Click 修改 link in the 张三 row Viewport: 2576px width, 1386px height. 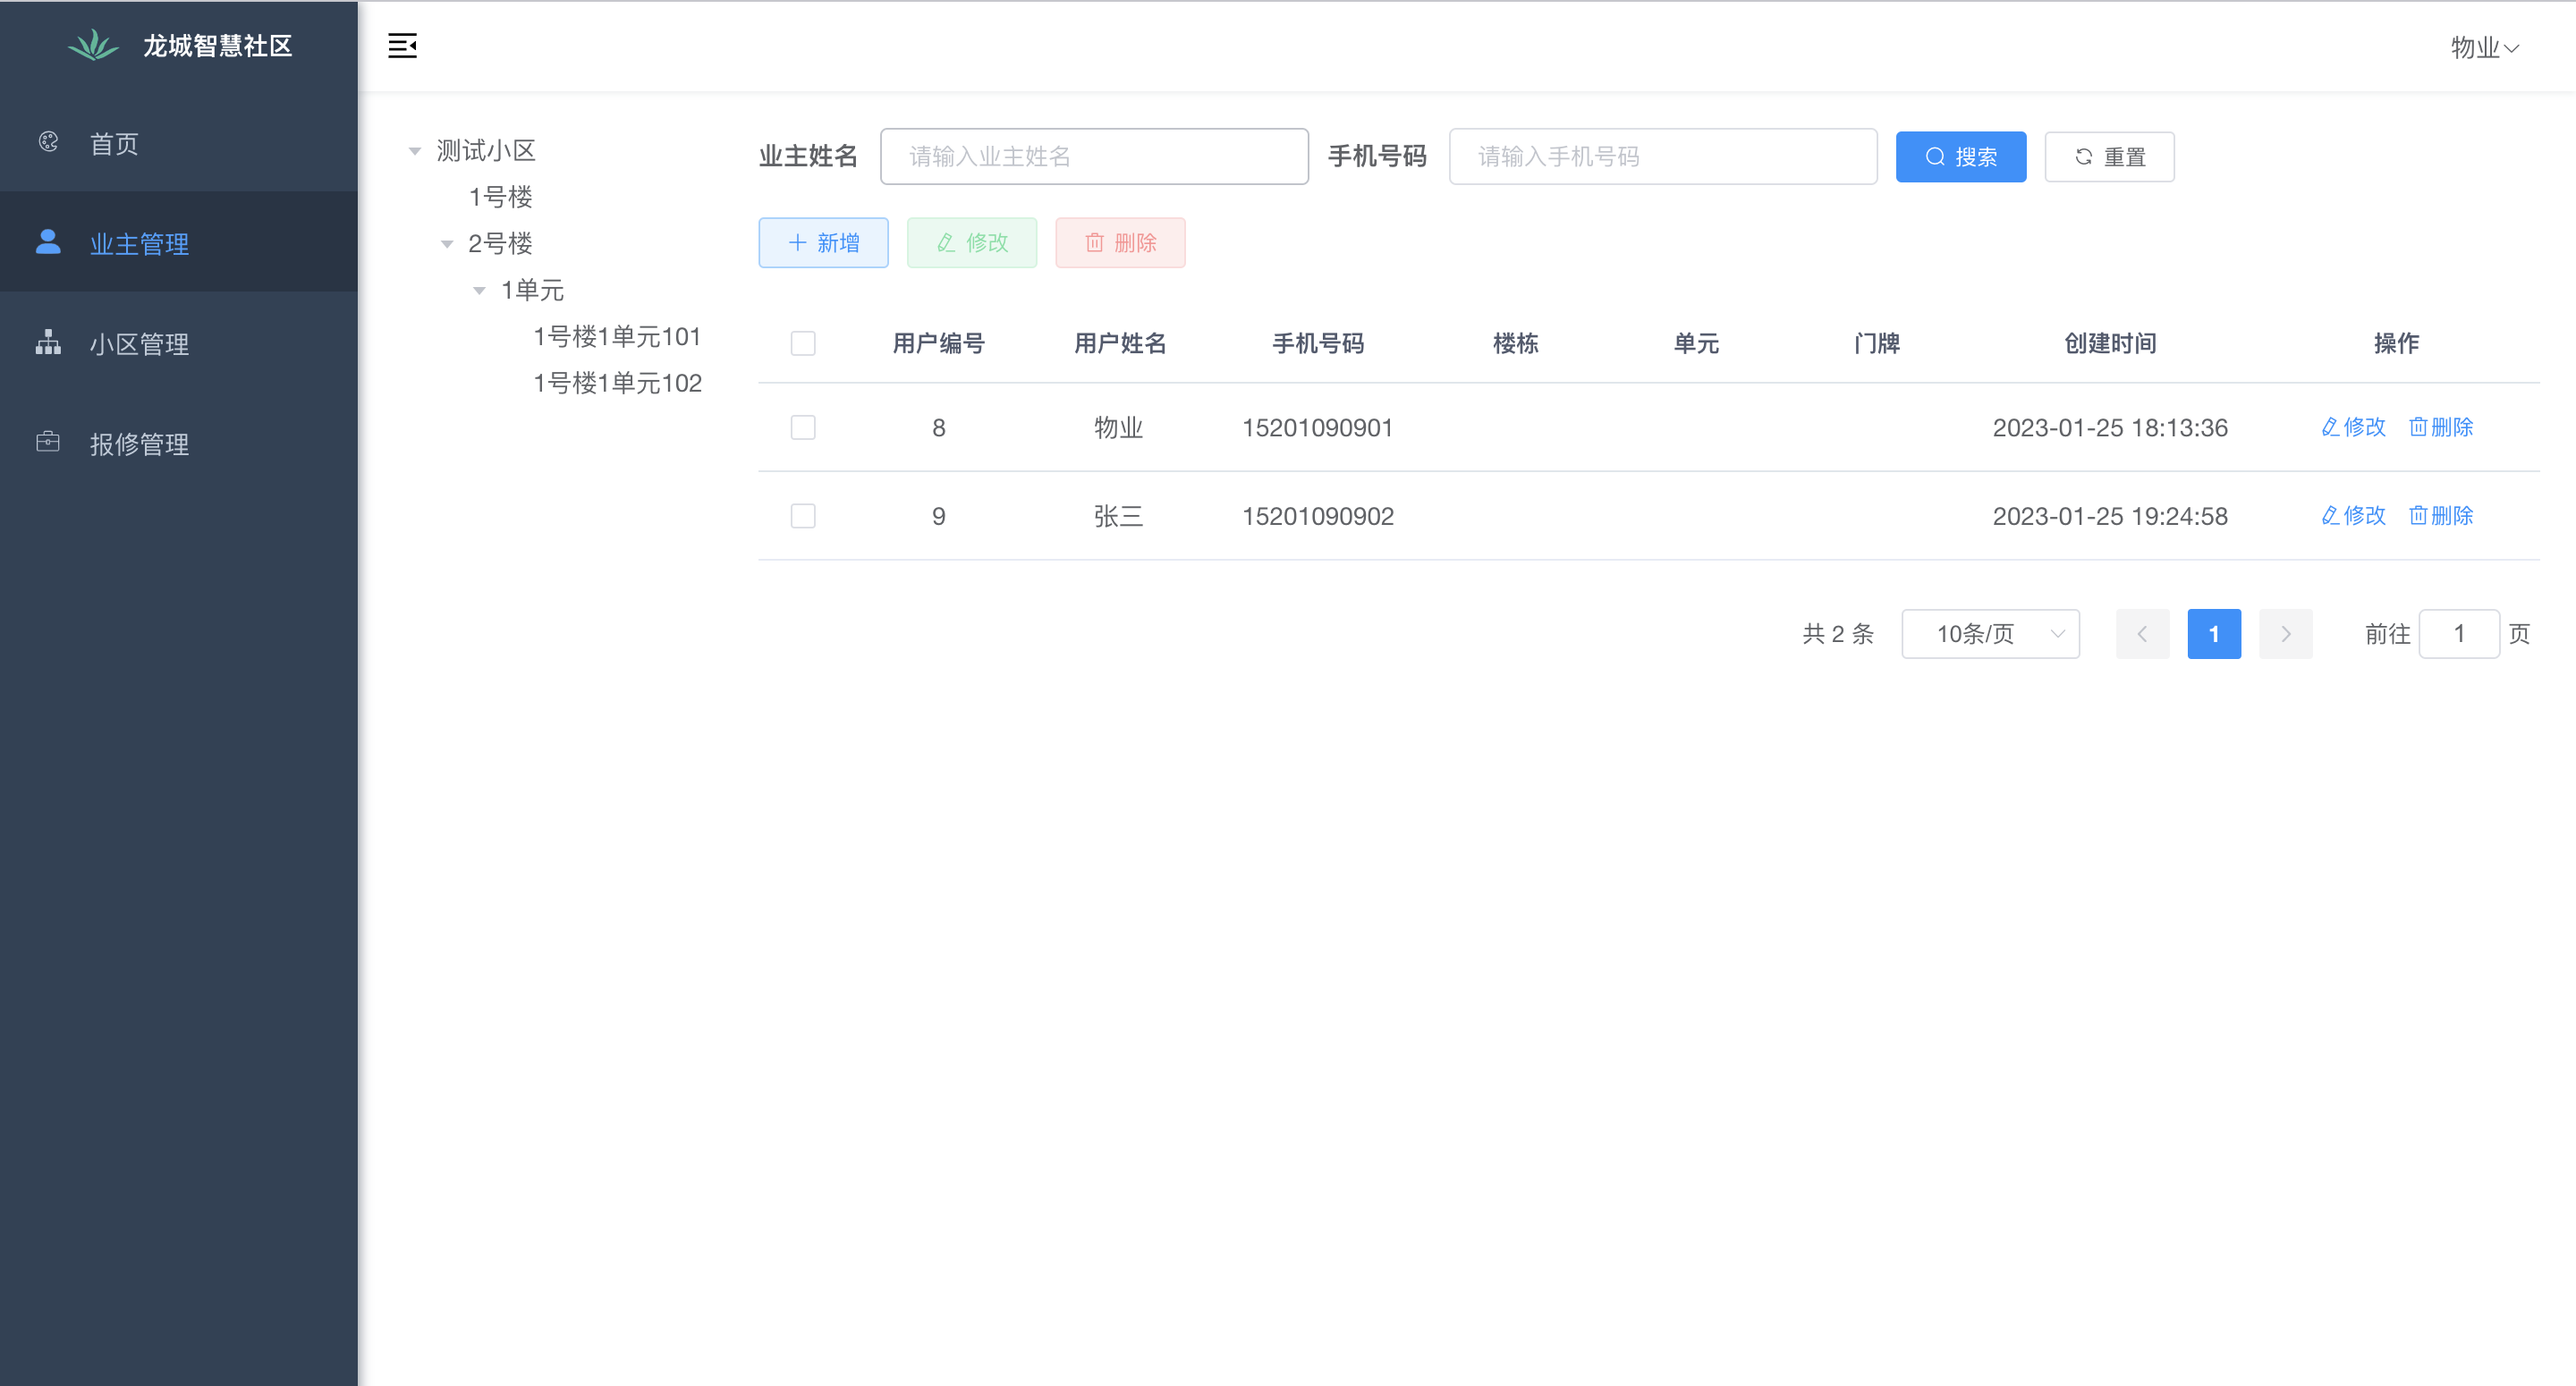pos(2353,516)
